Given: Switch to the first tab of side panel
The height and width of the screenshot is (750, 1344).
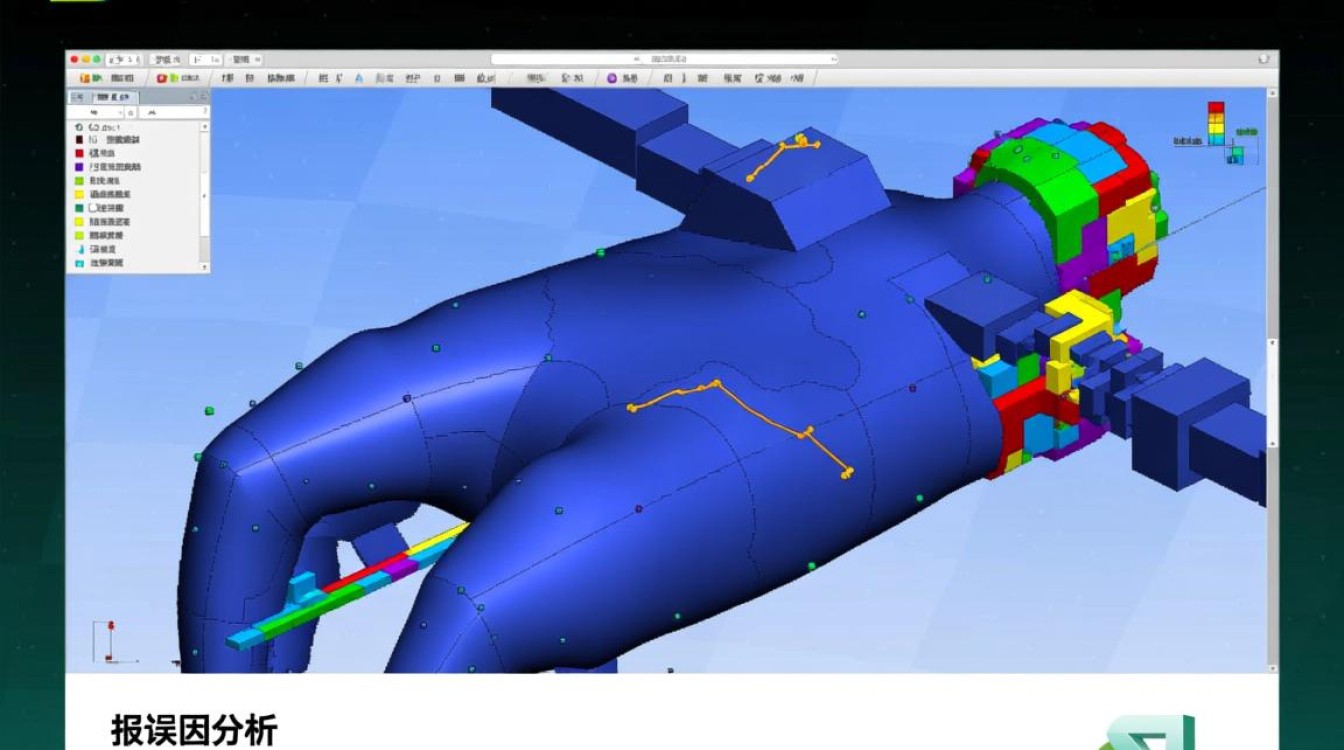Looking at the screenshot, I should coord(78,97).
